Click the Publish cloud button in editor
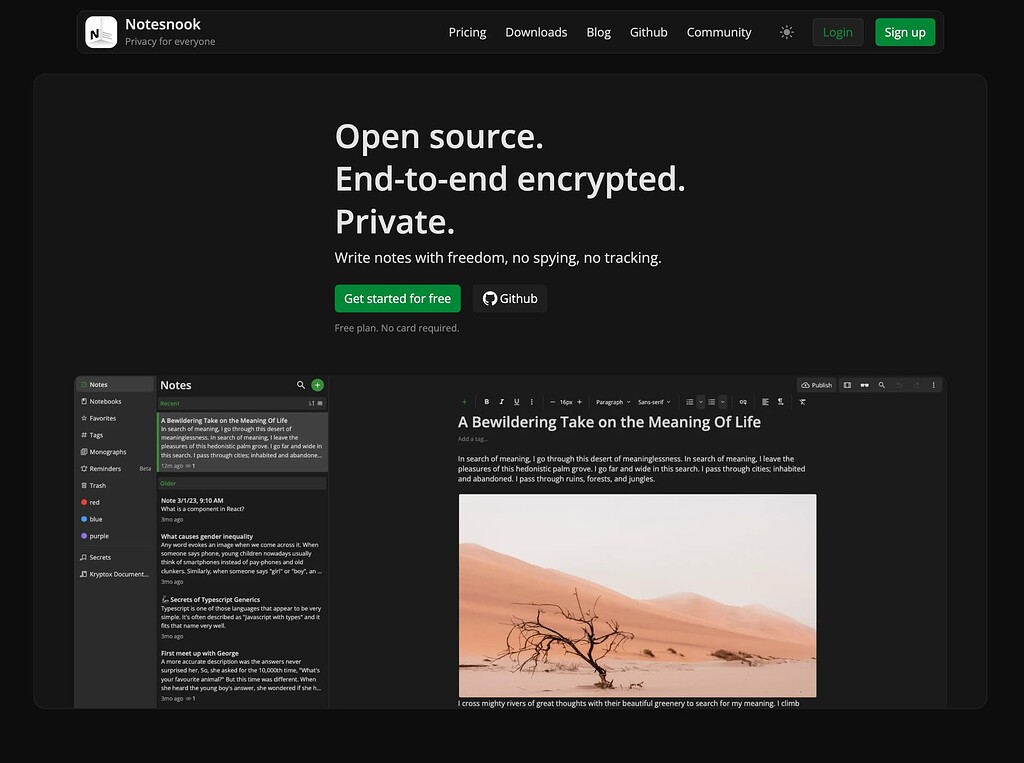Image resolution: width=1024 pixels, height=763 pixels. point(816,385)
